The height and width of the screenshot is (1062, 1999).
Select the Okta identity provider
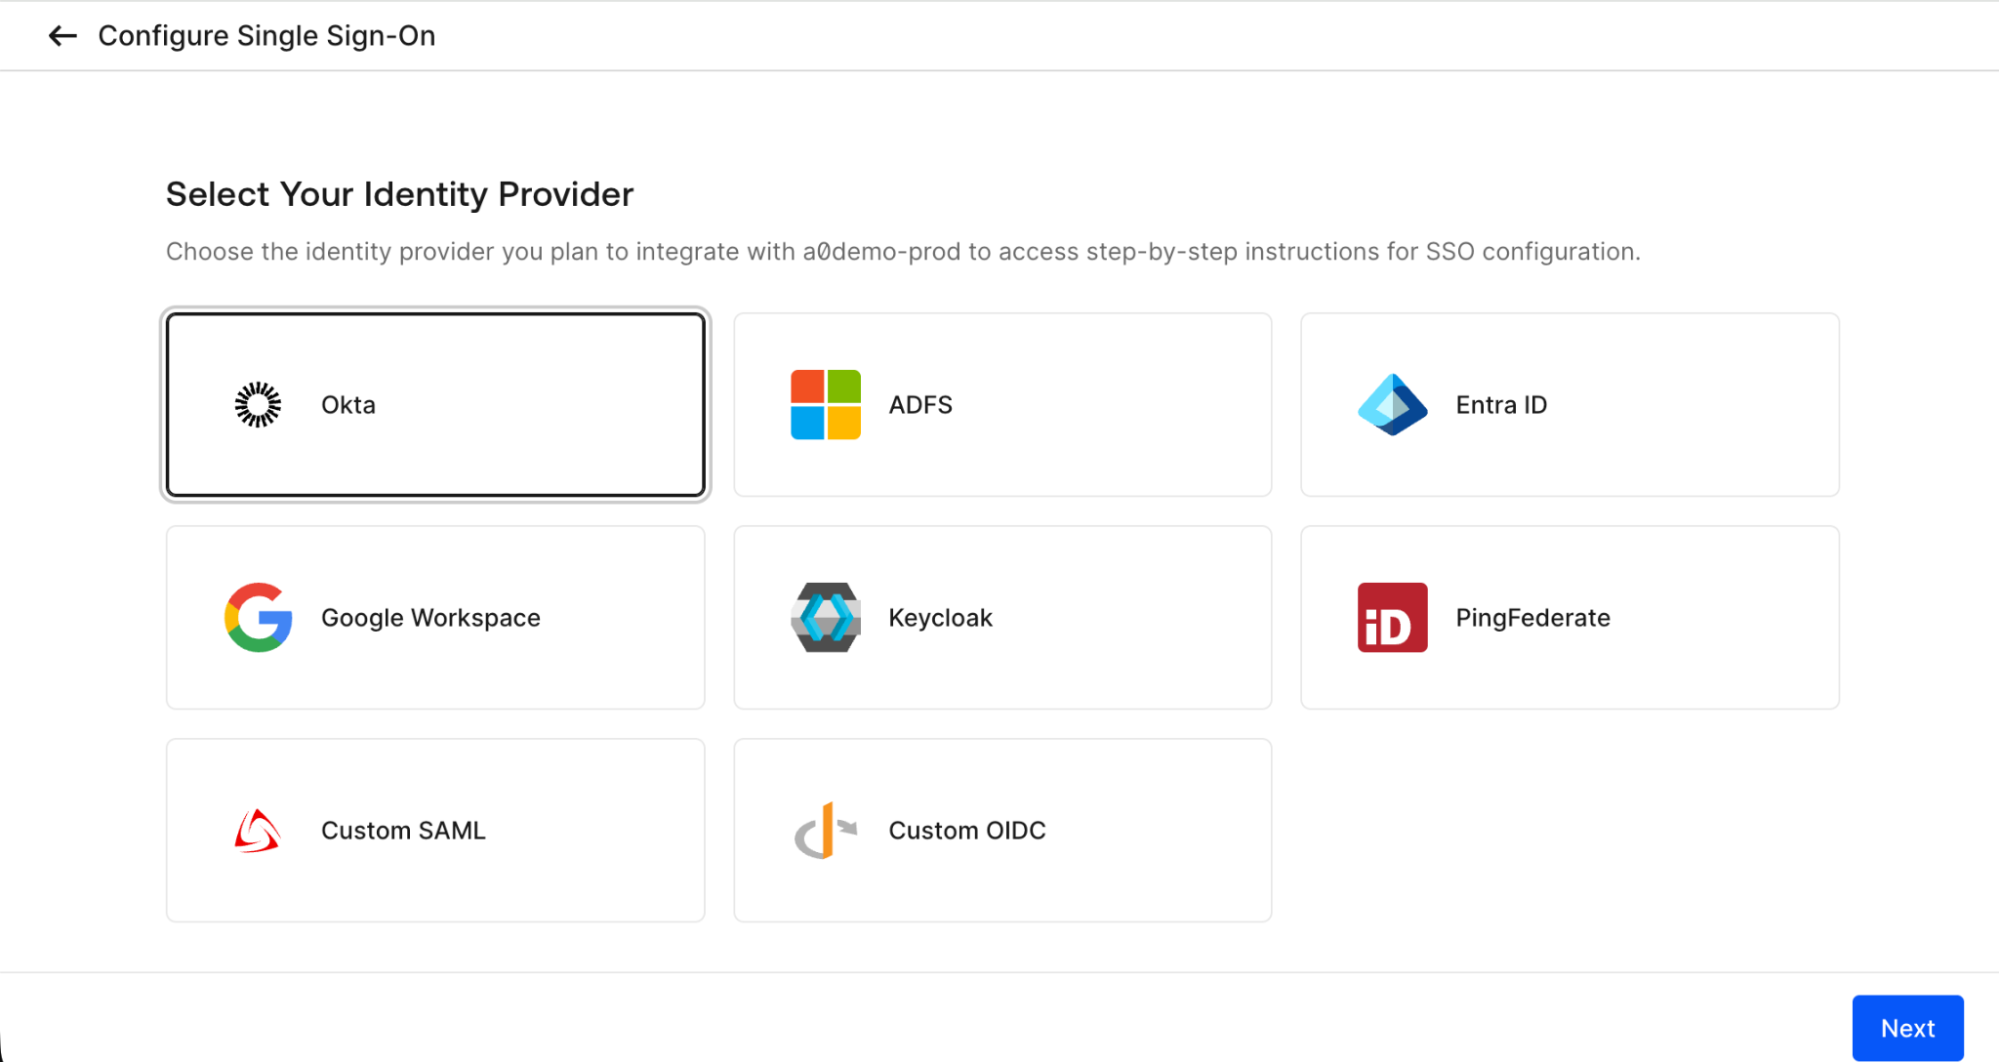(x=435, y=404)
